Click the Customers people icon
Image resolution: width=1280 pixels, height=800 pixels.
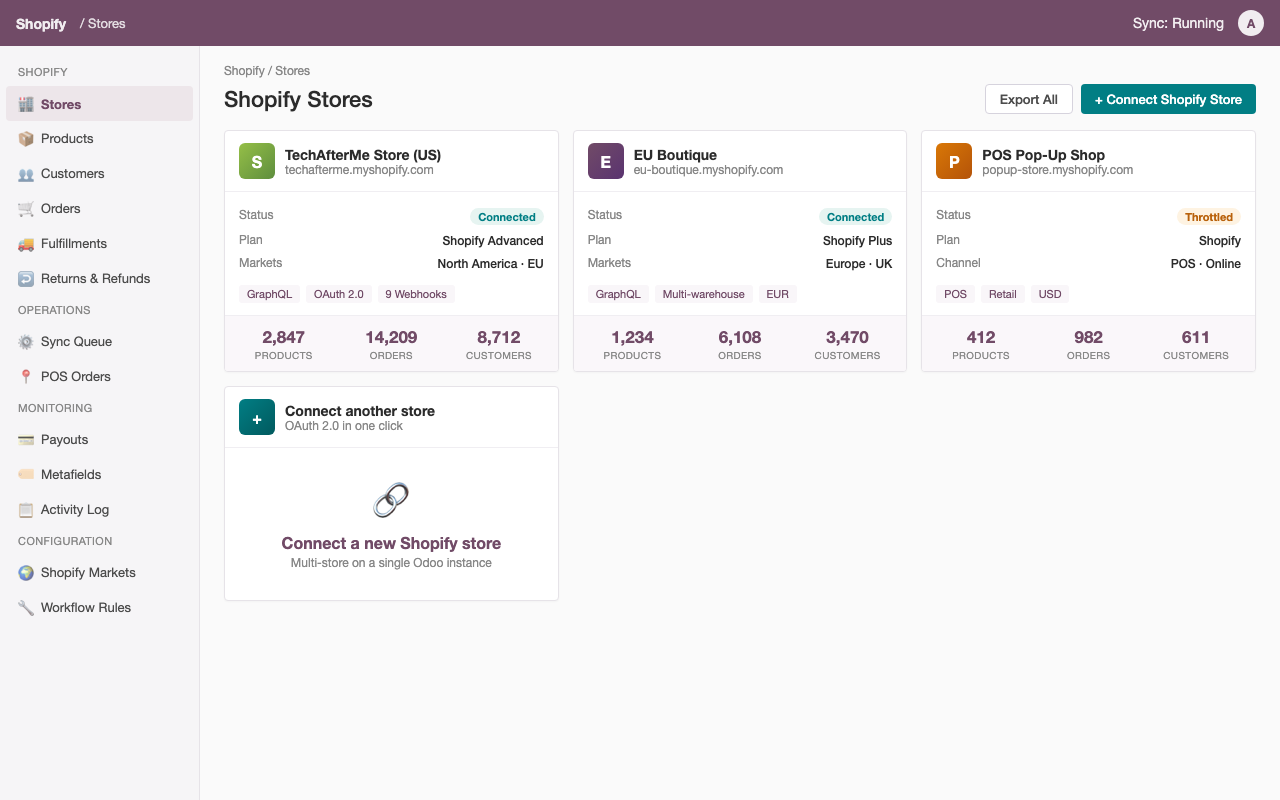tap(26, 174)
